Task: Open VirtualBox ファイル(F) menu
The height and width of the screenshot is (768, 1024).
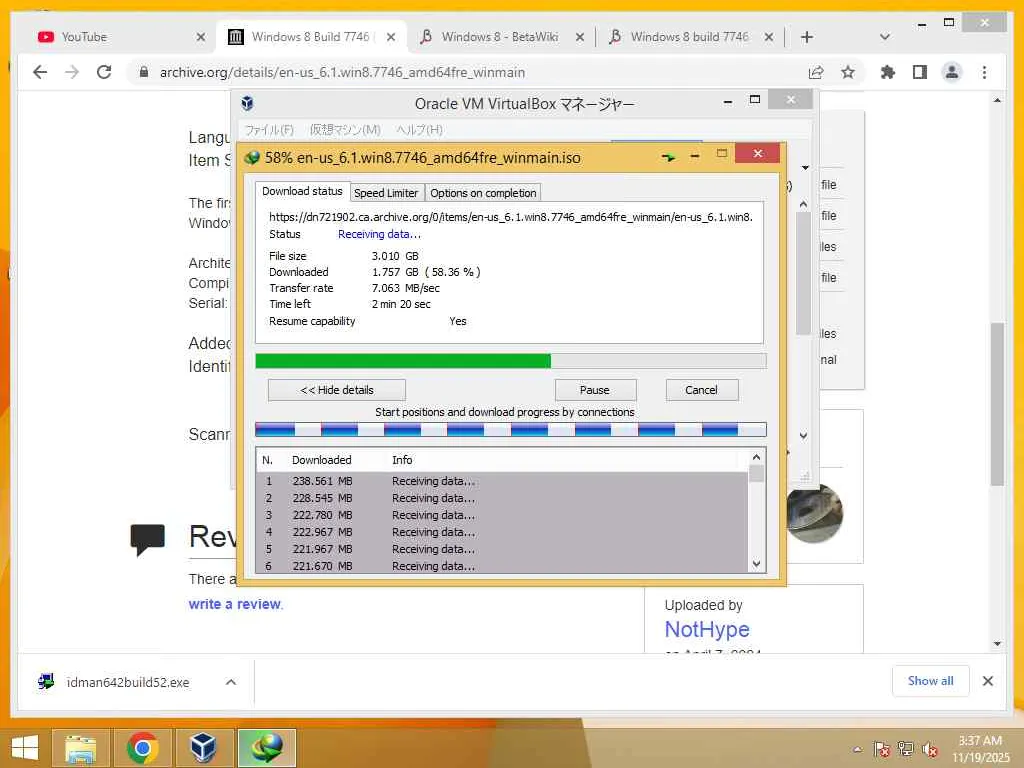Action: [x=269, y=129]
